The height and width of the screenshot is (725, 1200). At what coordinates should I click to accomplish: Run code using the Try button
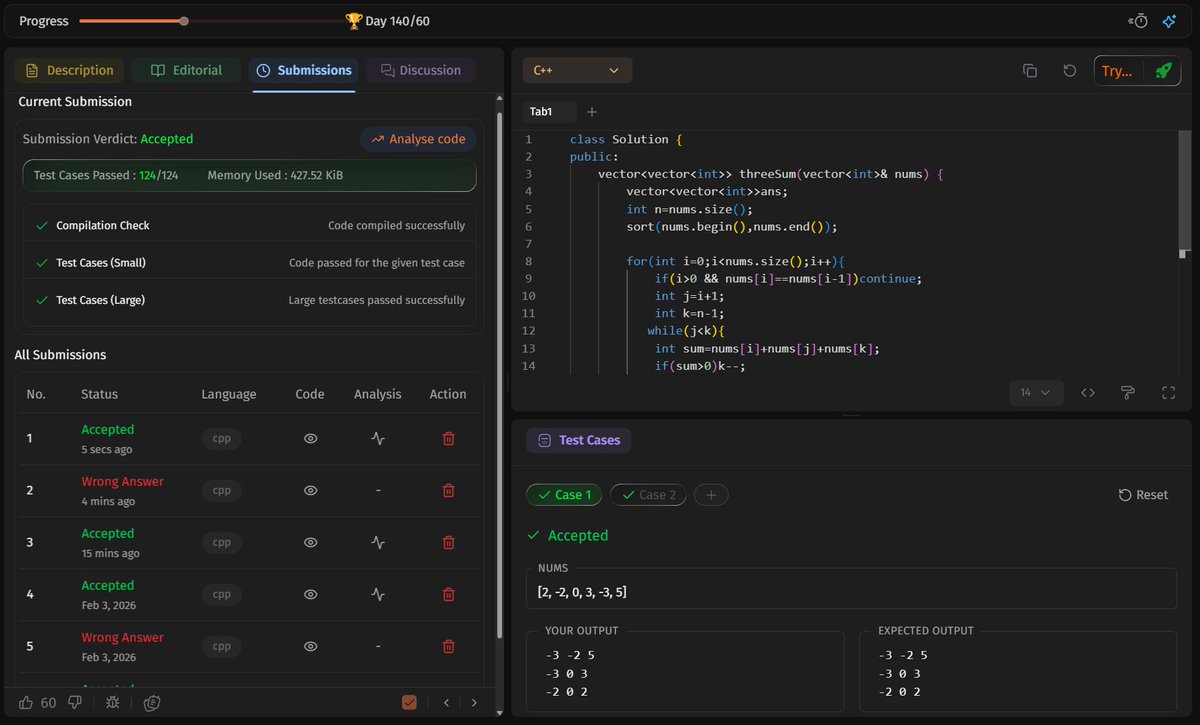pyautogui.click(x=1117, y=71)
